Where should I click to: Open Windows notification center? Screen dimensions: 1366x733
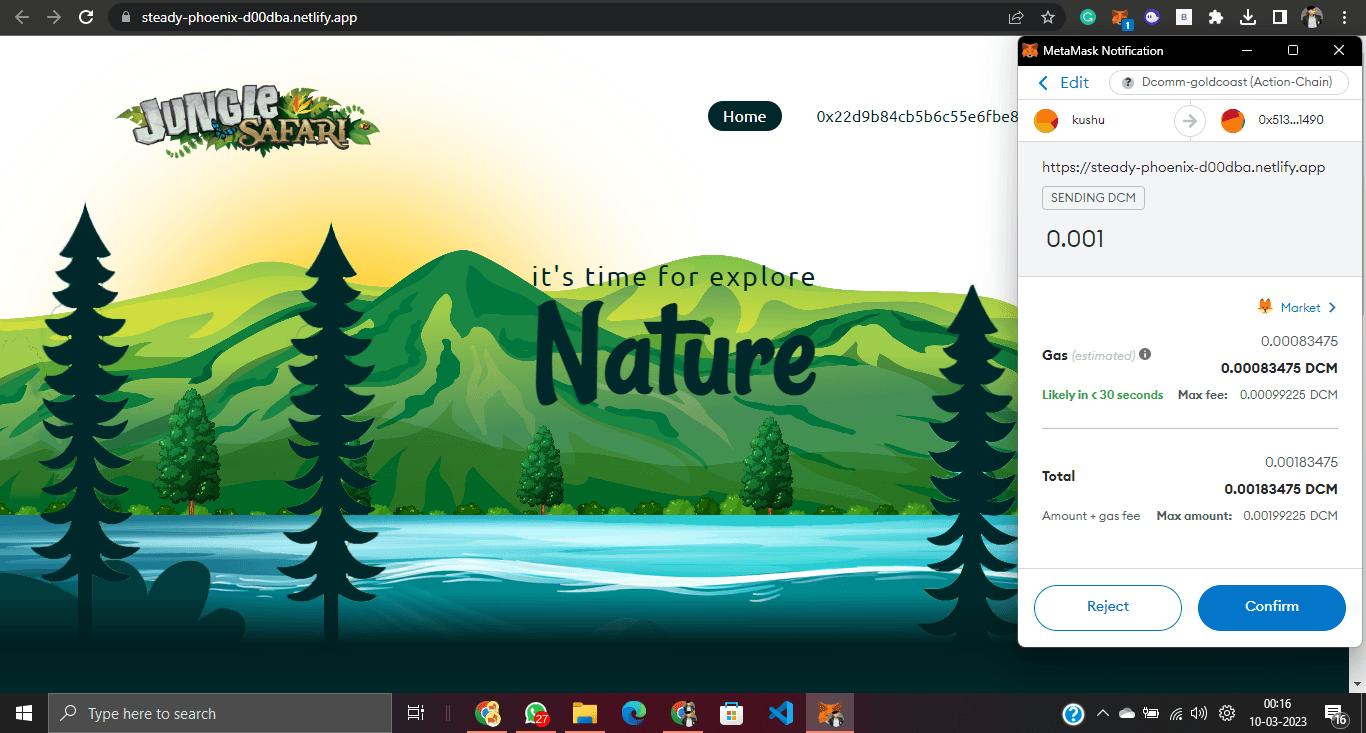(1336, 714)
